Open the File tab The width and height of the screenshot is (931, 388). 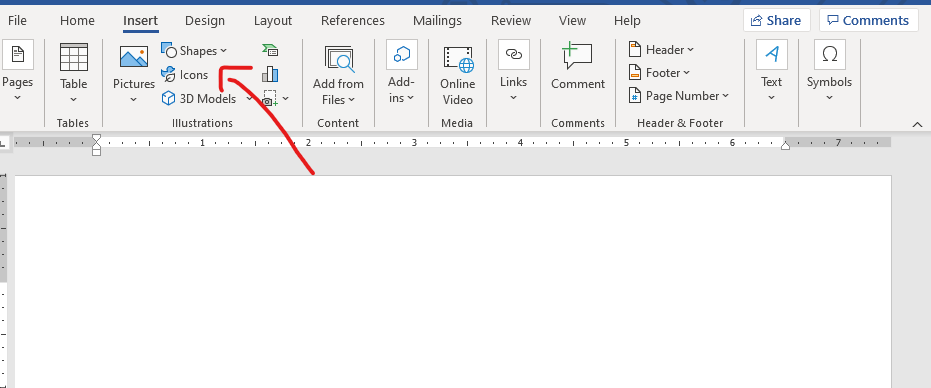point(17,21)
